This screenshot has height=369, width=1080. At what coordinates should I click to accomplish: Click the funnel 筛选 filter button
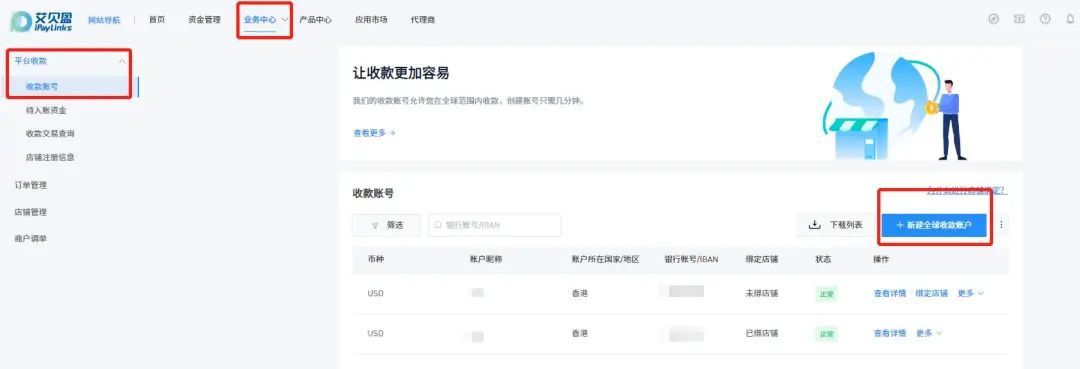[386, 225]
